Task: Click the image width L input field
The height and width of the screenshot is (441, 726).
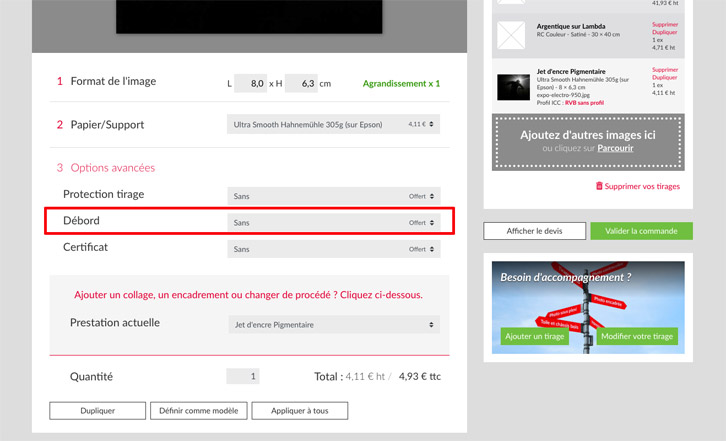Action: 251,84
